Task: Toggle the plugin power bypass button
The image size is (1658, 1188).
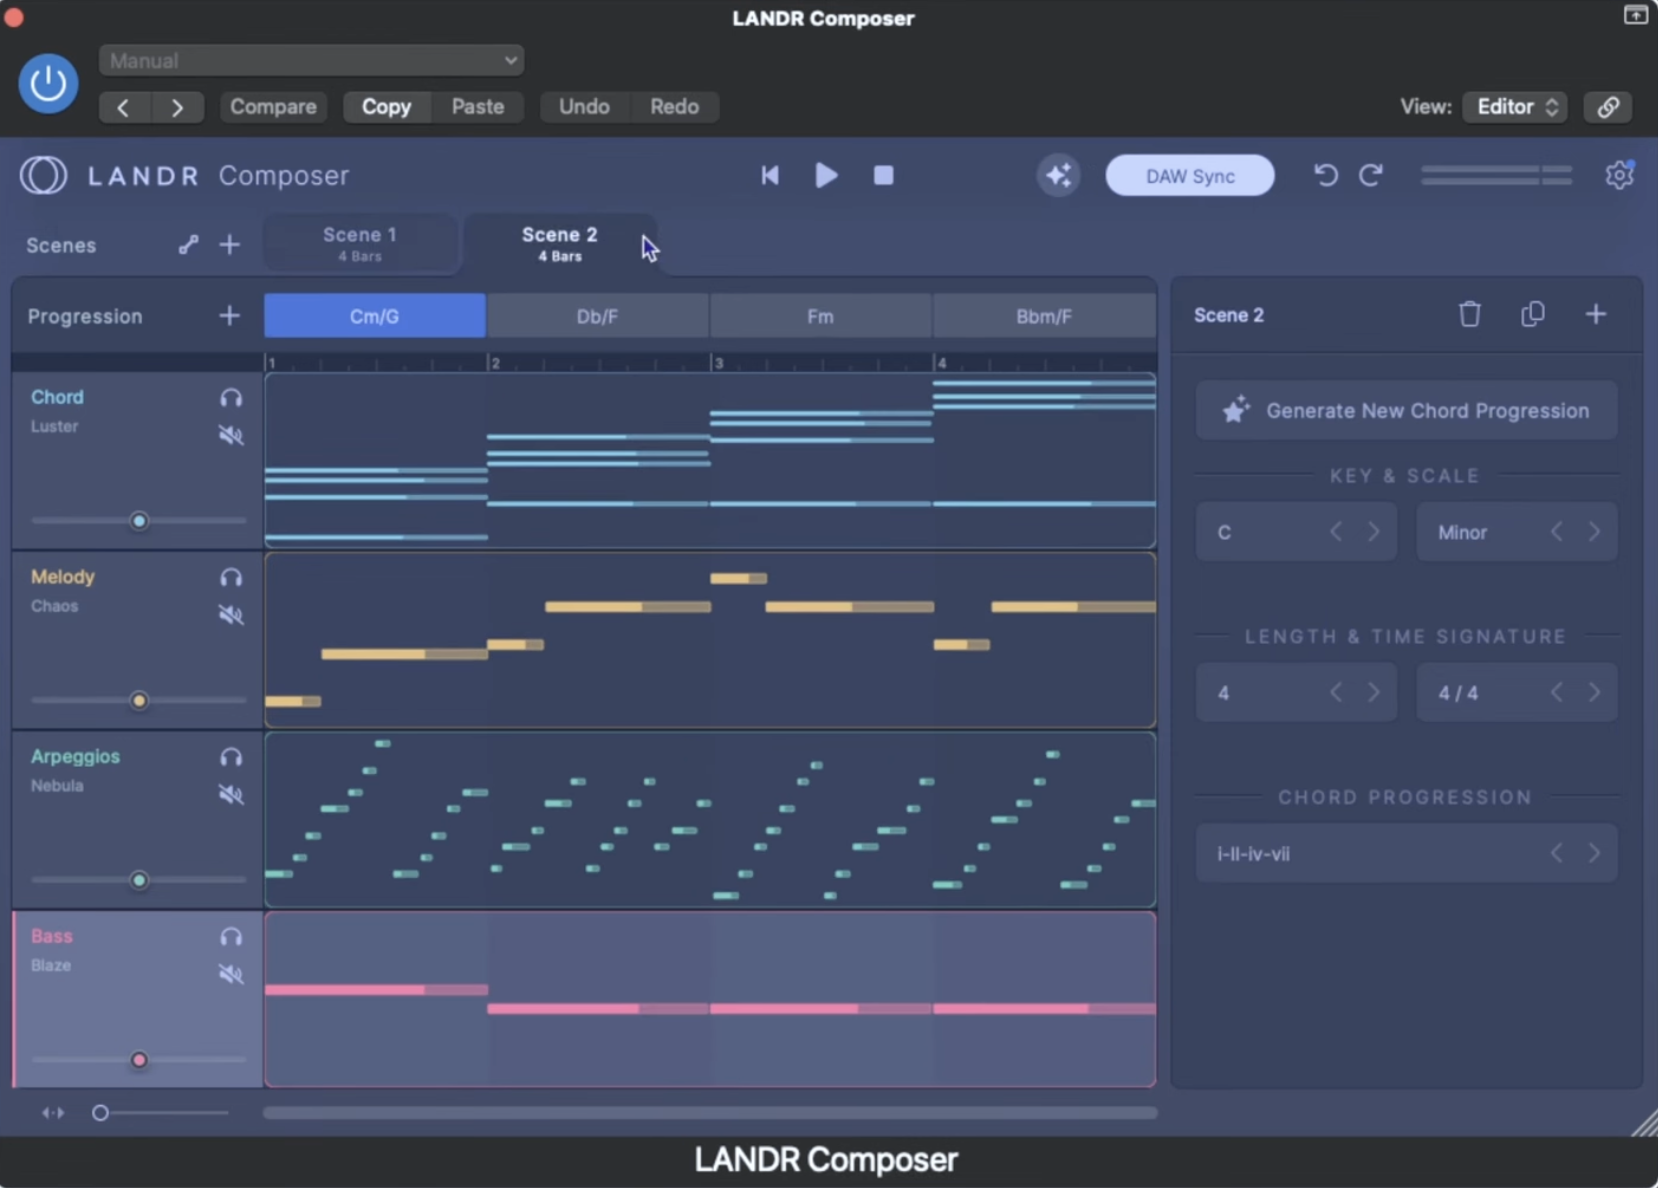Action: [48, 83]
